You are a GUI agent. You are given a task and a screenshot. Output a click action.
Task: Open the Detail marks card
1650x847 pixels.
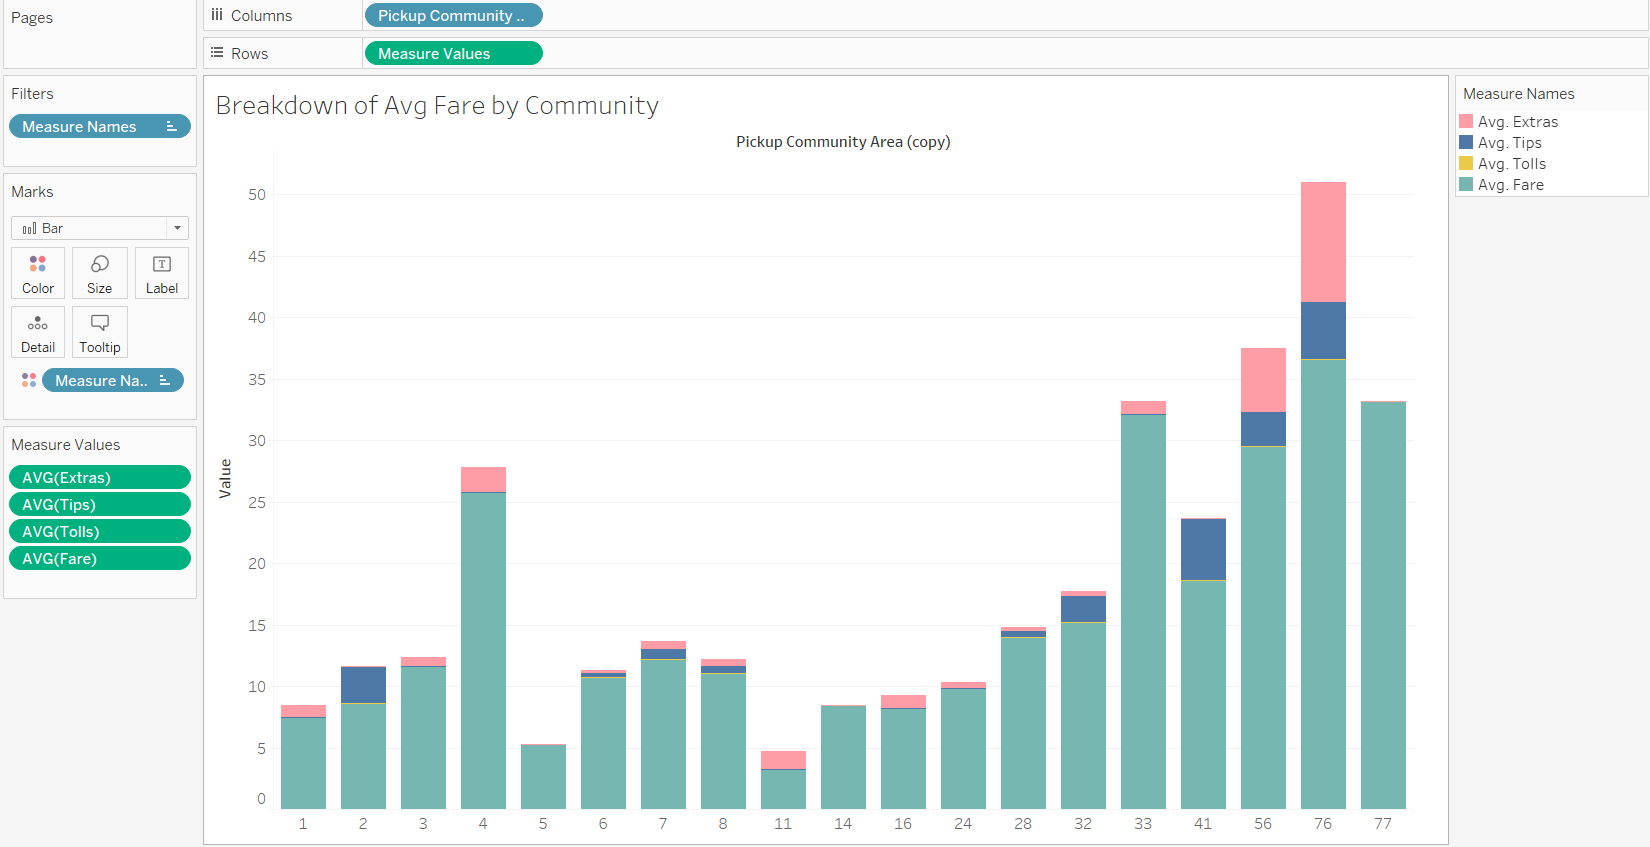pos(38,332)
